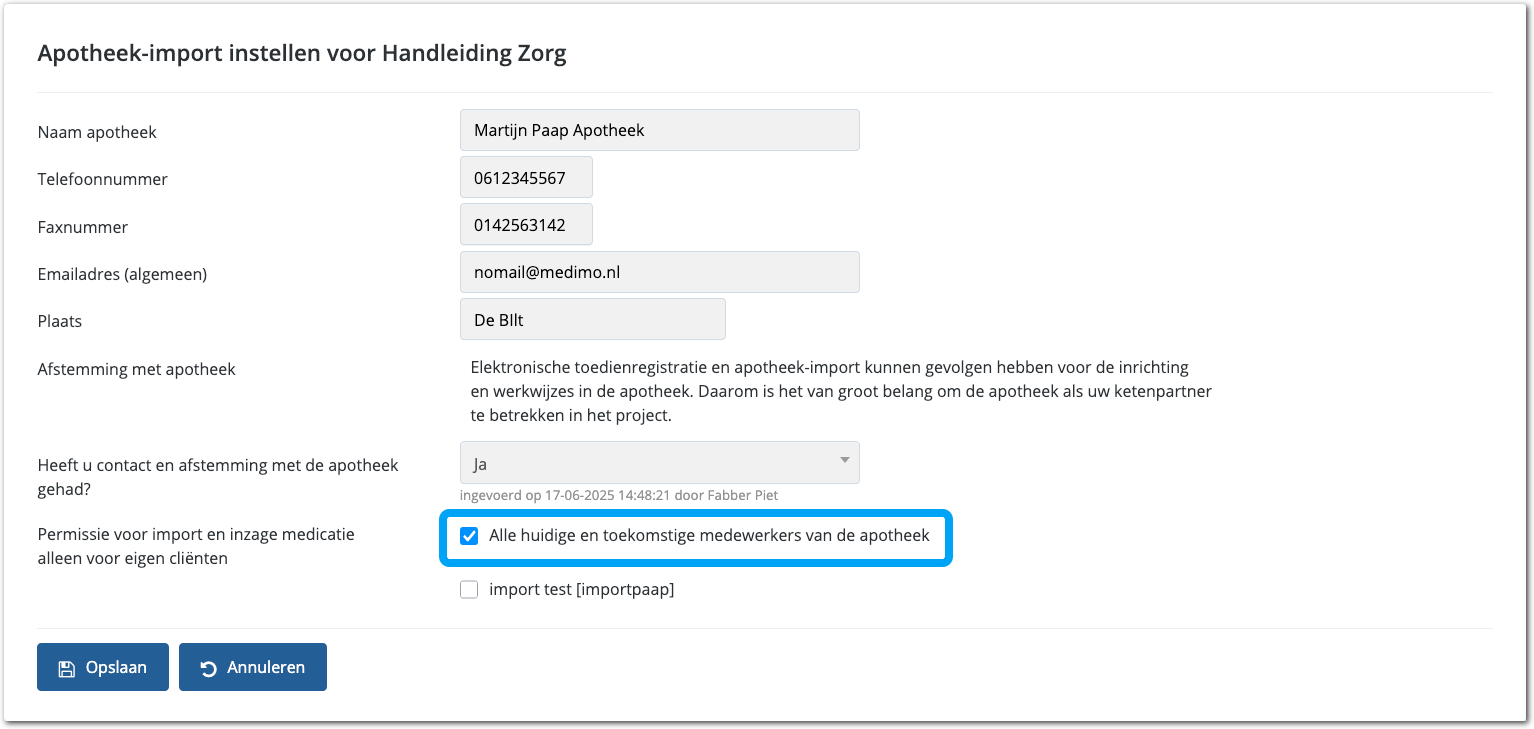Click the floppy disk save icon
Image resolution: width=1534 pixels, height=729 pixels.
pos(66,668)
